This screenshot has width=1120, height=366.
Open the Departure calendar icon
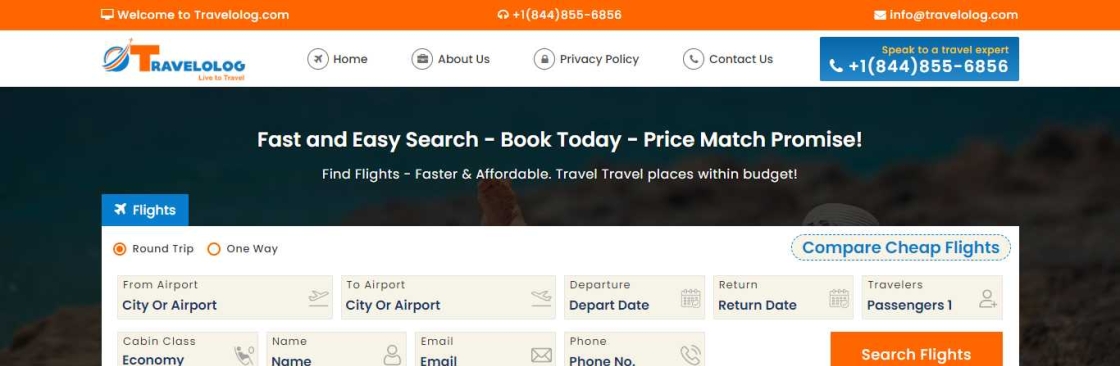[691, 298]
